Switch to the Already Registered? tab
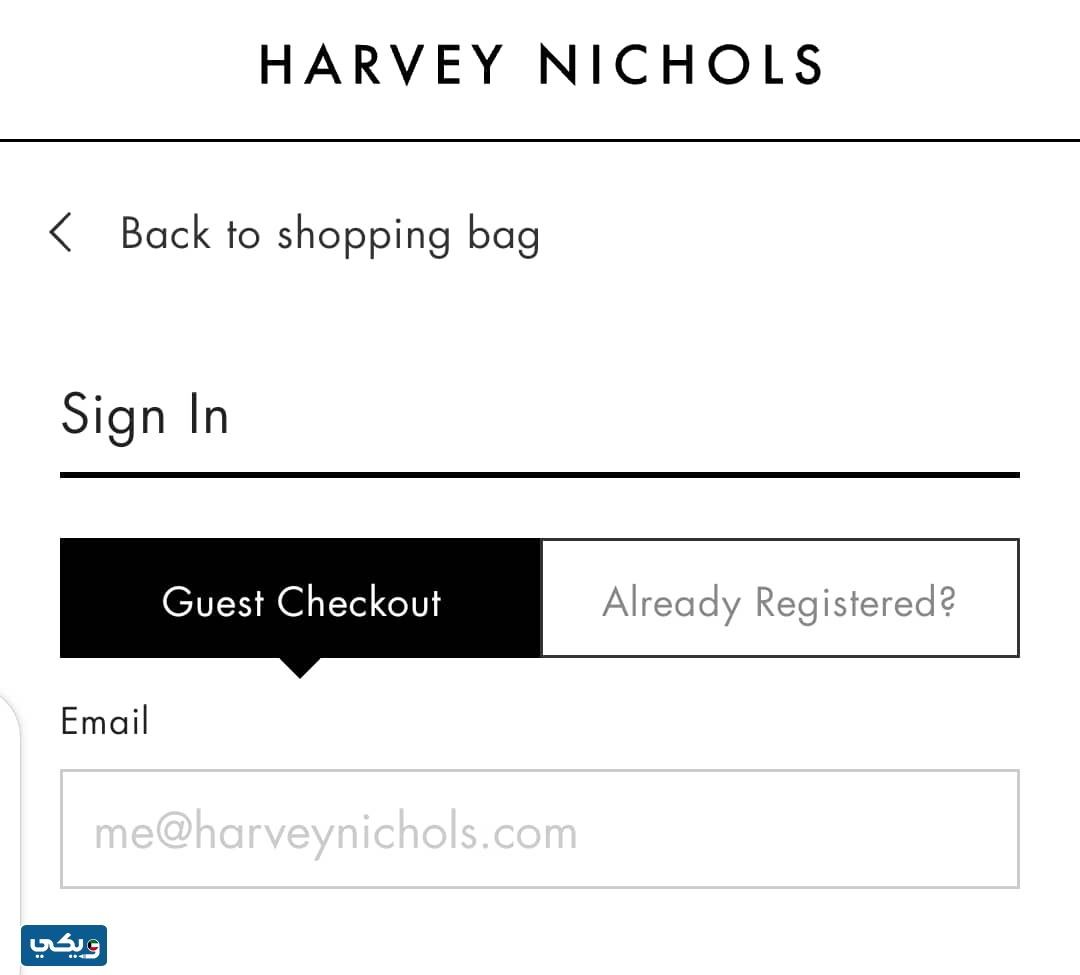 (x=779, y=598)
